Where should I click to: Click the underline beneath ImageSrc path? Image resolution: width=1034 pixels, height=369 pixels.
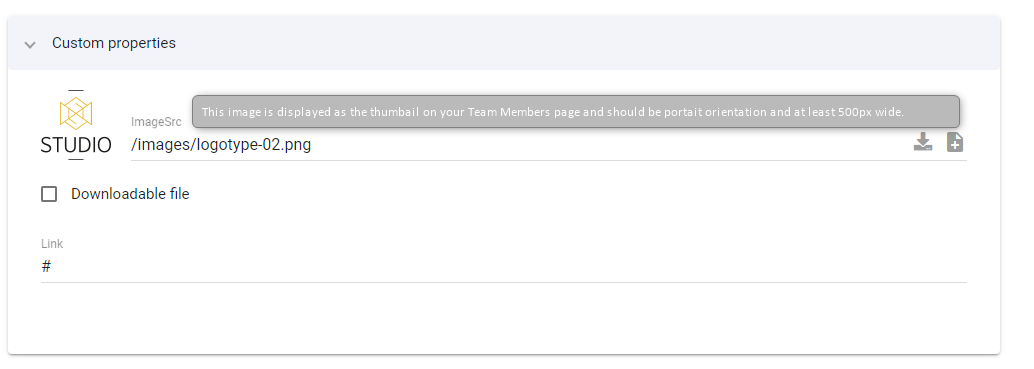549,160
